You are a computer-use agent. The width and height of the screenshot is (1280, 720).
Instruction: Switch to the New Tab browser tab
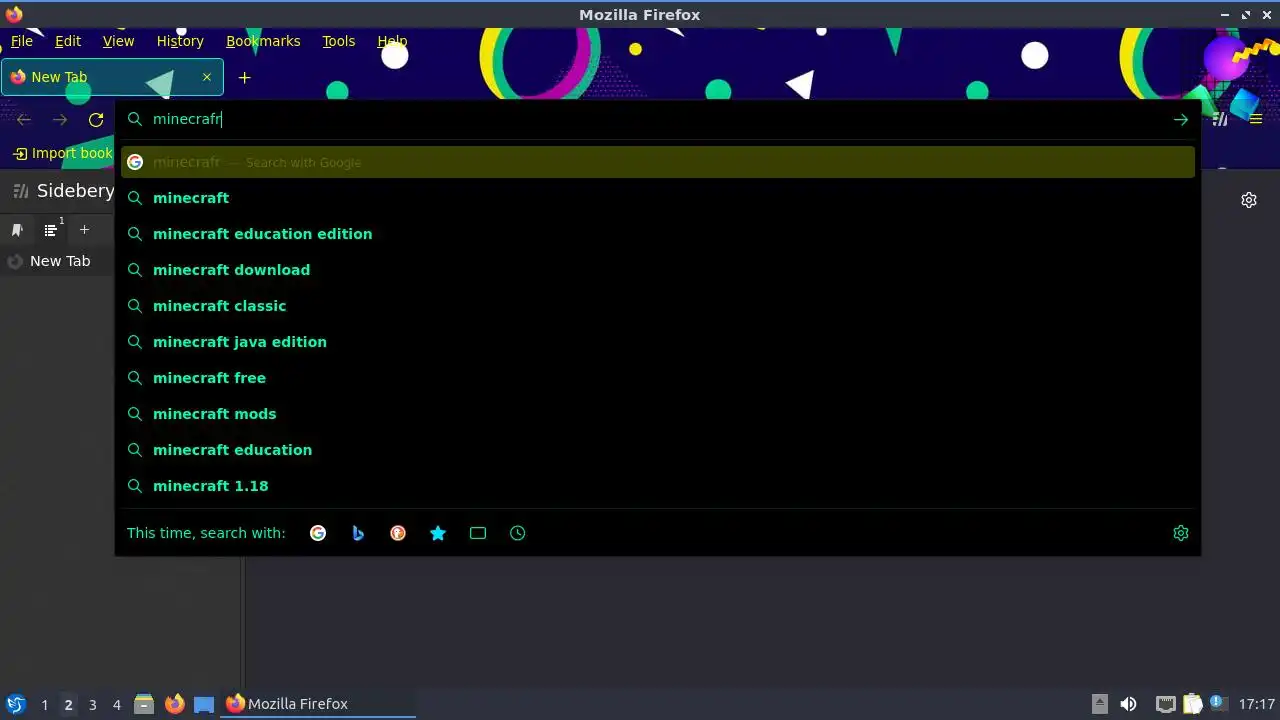click(x=112, y=77)
